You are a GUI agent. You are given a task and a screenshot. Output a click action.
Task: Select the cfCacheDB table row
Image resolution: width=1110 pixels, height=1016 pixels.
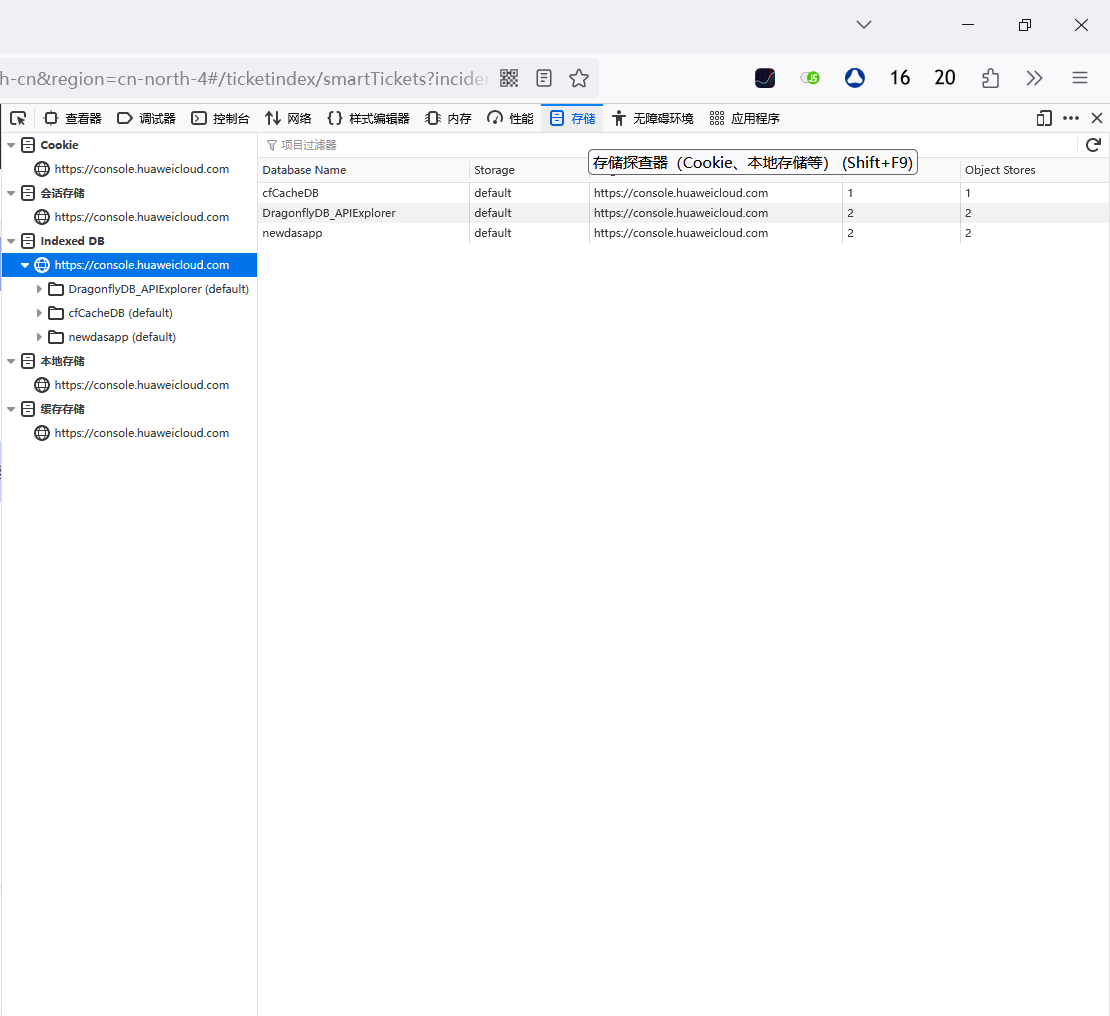tap(684, 193)
